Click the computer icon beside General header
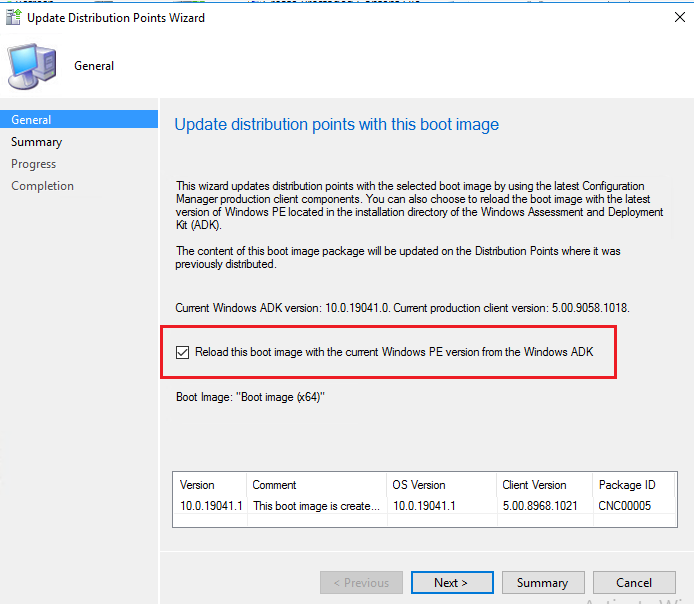Image resolution: width=694 pixels, height=604 pixels. pyautogui.click(x=32, y=67)
